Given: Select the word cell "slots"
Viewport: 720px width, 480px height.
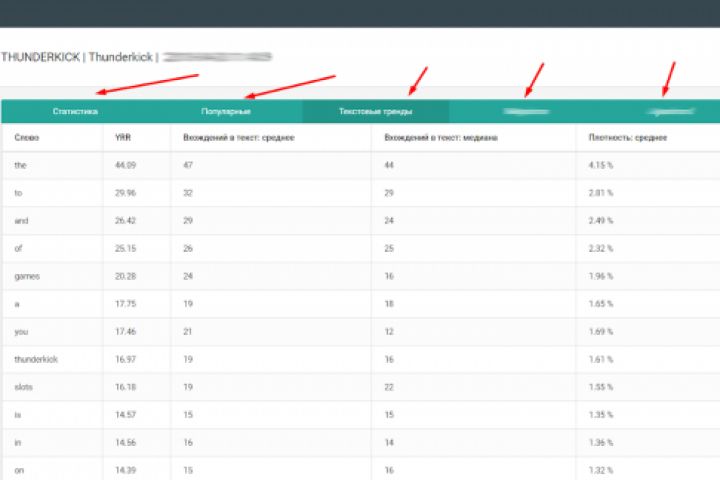Looking at the screenshot, I should click(23, 387).
